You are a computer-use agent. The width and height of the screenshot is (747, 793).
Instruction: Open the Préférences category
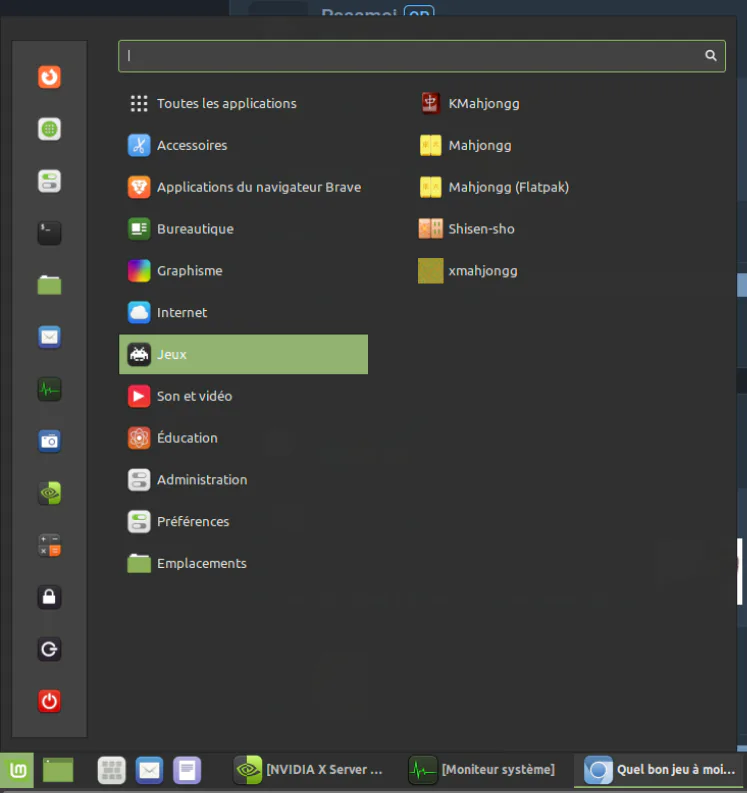click(x=243, y=522)
